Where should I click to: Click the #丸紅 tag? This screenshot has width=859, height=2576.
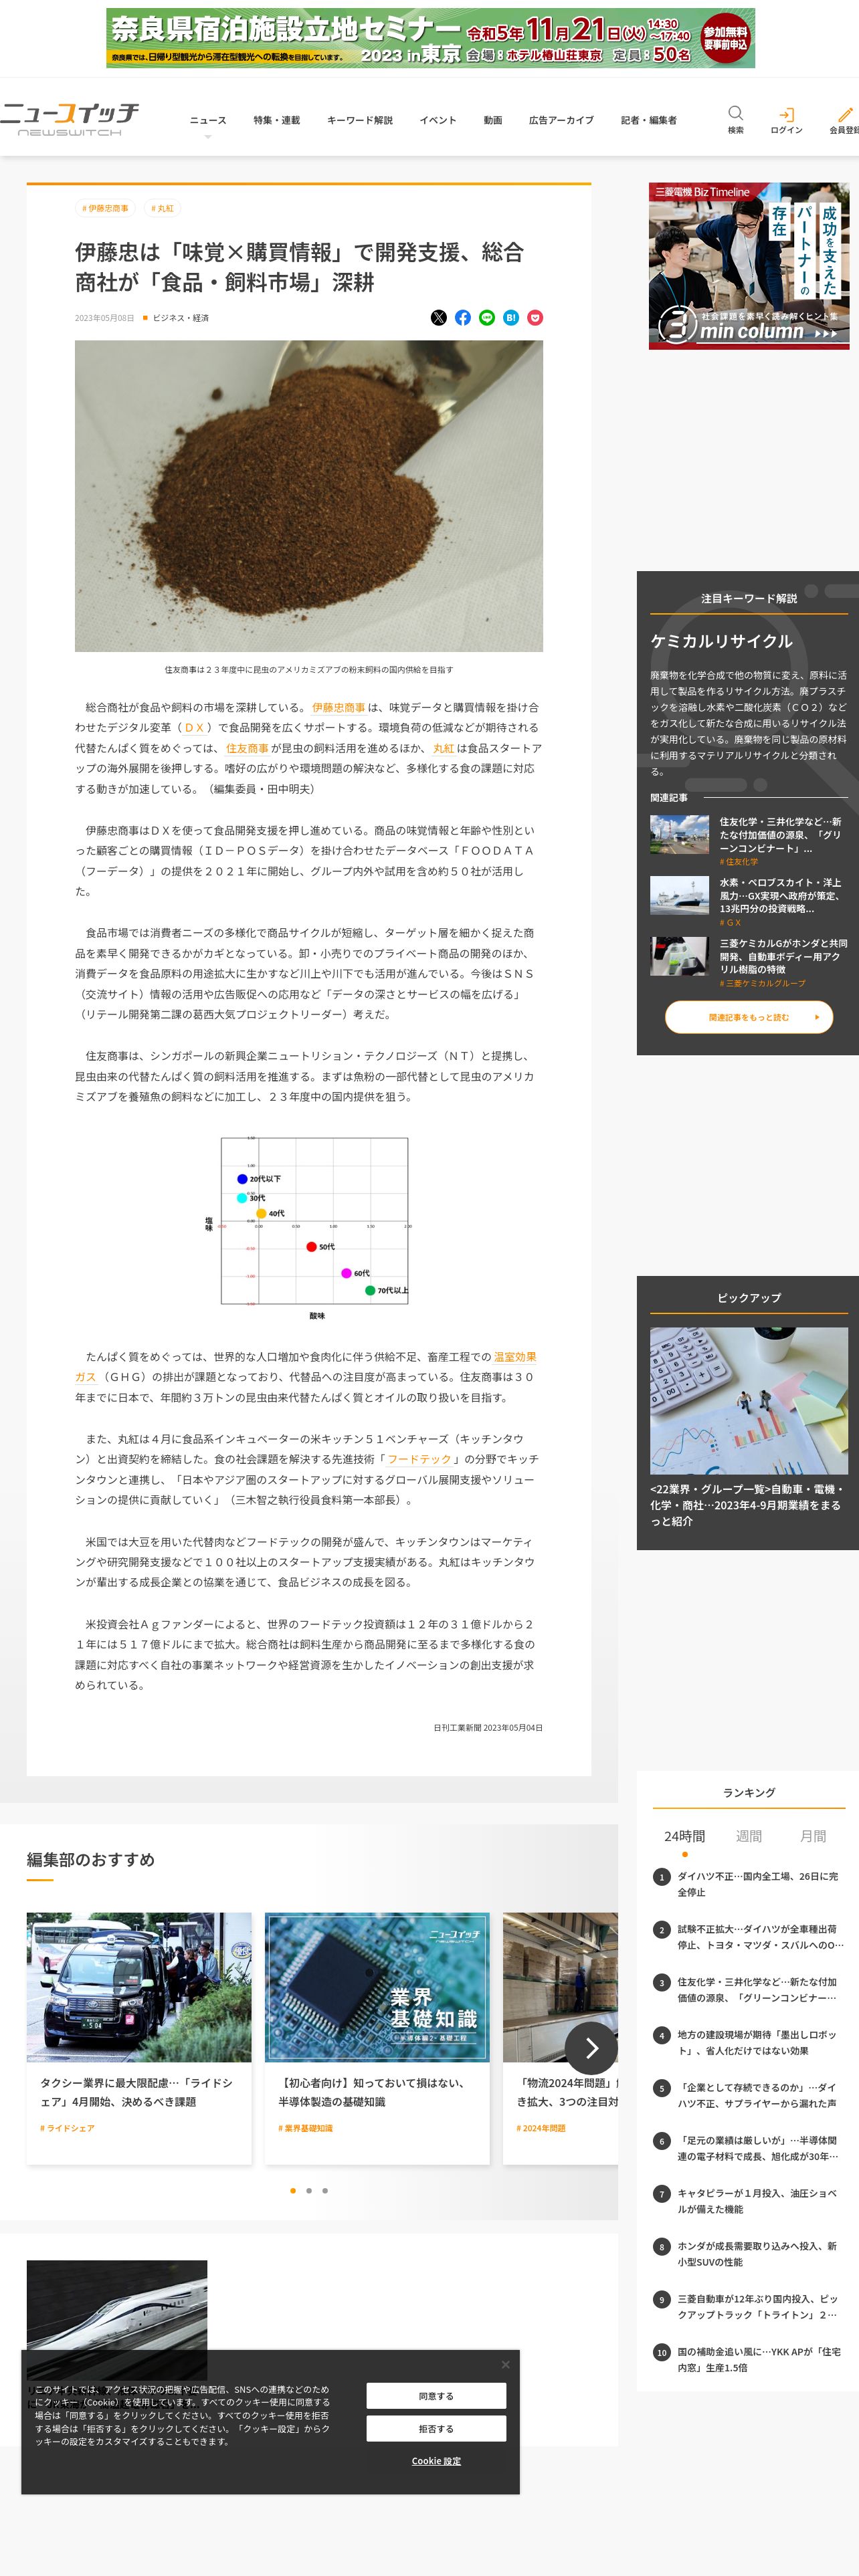coord(162,208)
